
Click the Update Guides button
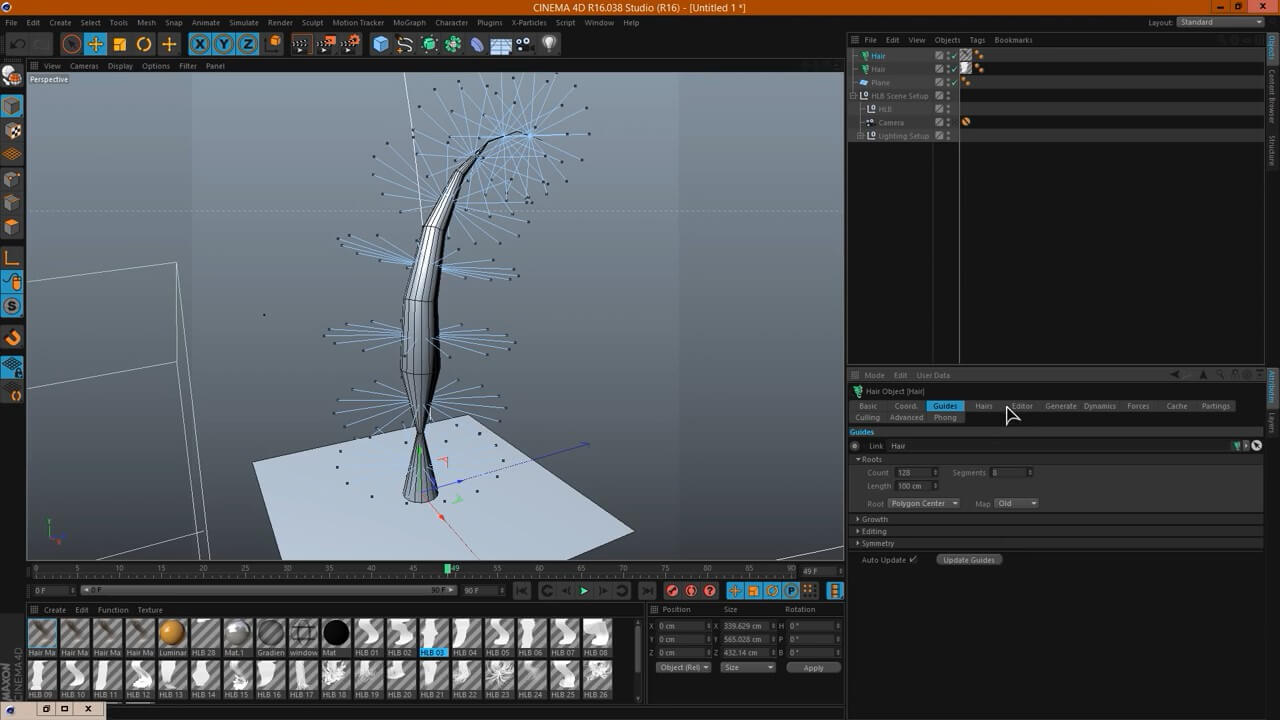coord(969,560)
